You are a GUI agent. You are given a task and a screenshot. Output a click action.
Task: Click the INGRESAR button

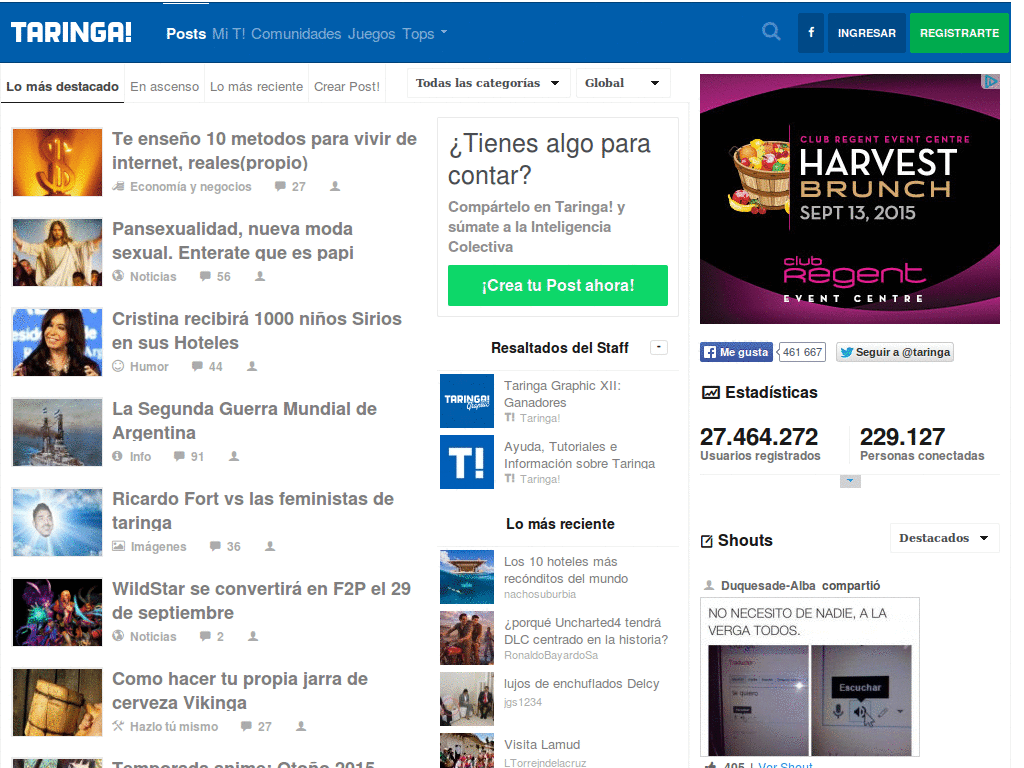point(867,33)
